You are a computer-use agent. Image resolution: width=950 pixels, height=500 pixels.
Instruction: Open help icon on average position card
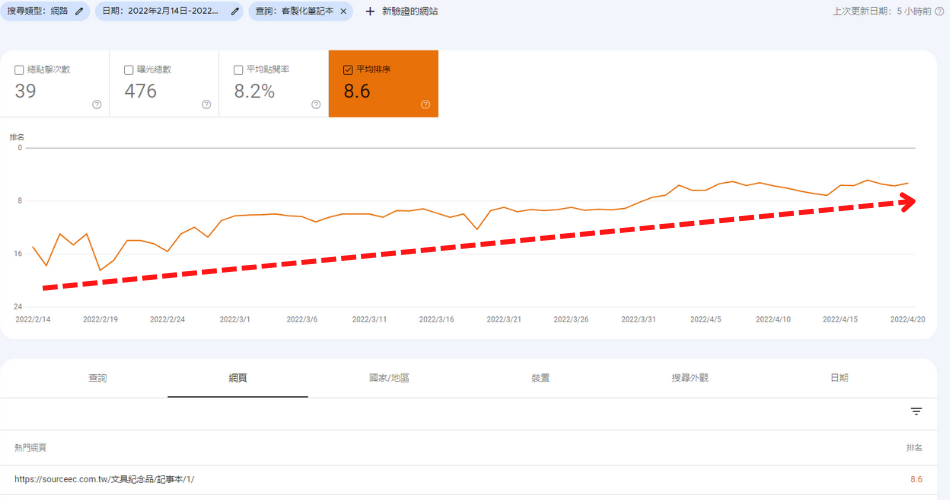(x=425, y=104)
